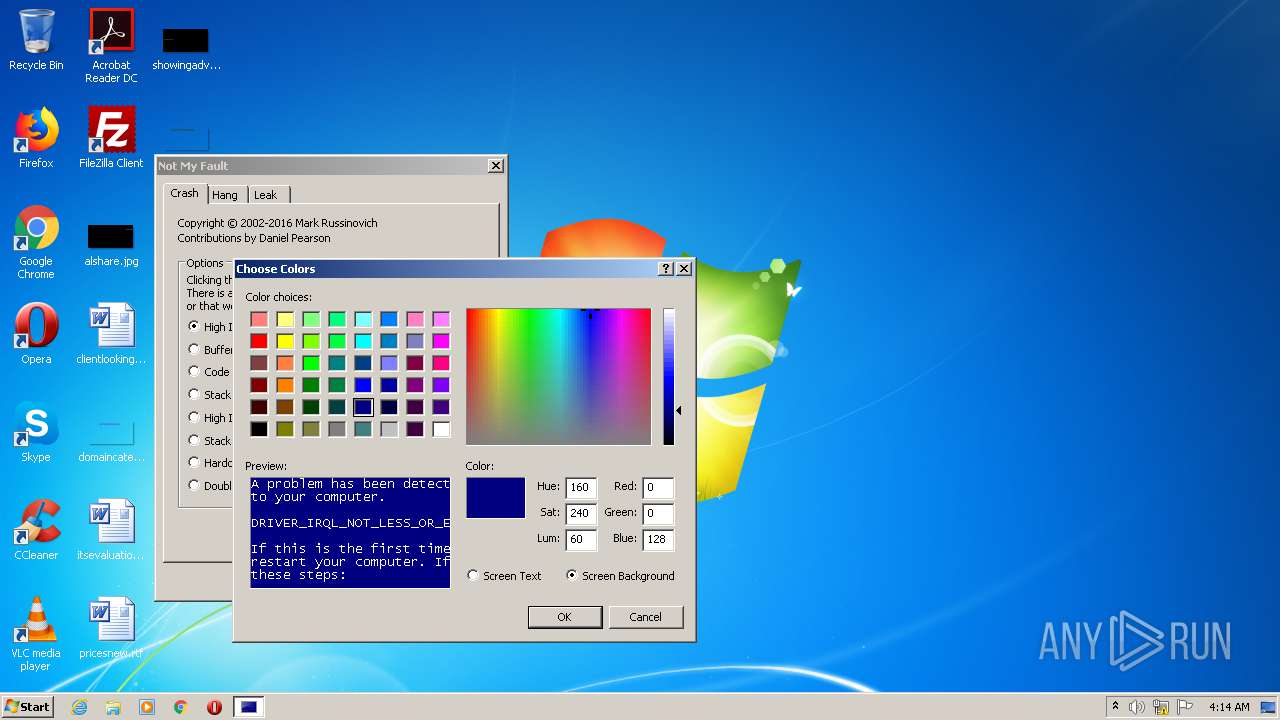Click the Lum value field
This screenshot has height=720, width=1280.
point(581,539)
